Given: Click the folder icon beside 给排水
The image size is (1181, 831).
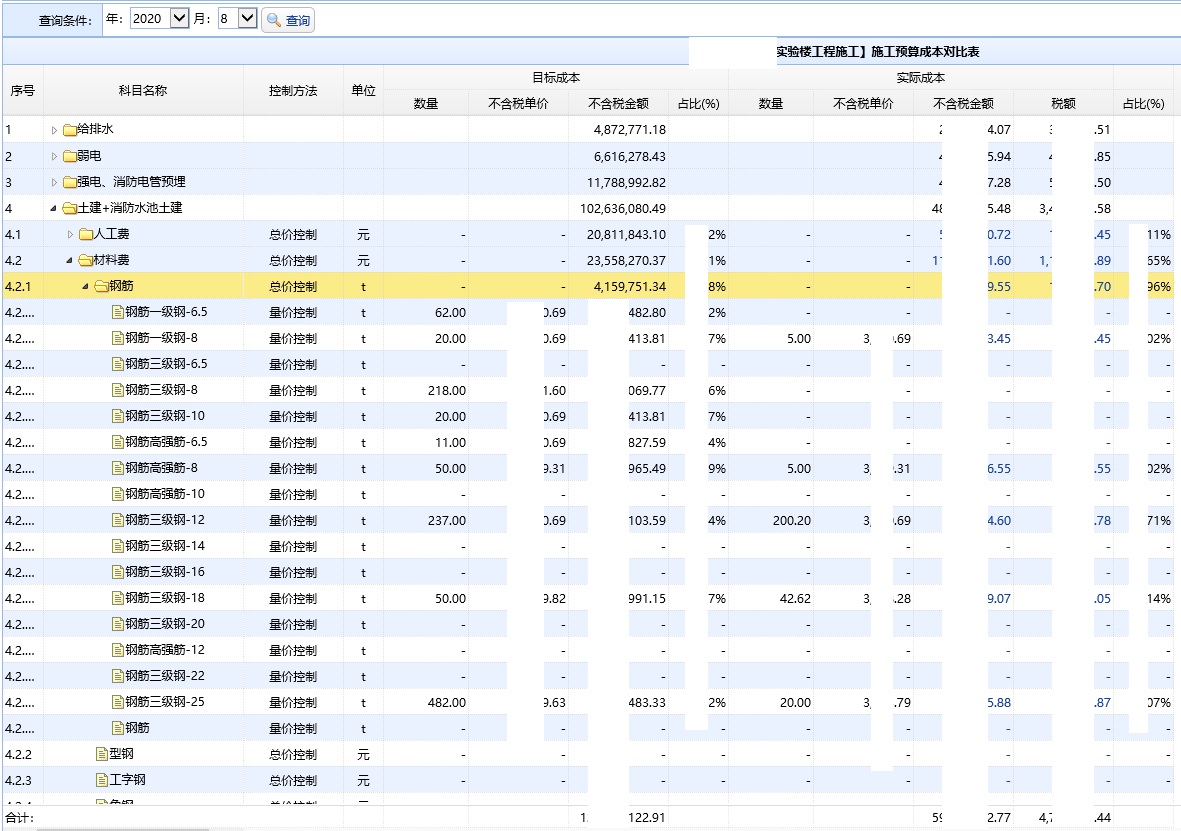Looking at the screenshot, I should pyautogui.click(x=69, y=130).
